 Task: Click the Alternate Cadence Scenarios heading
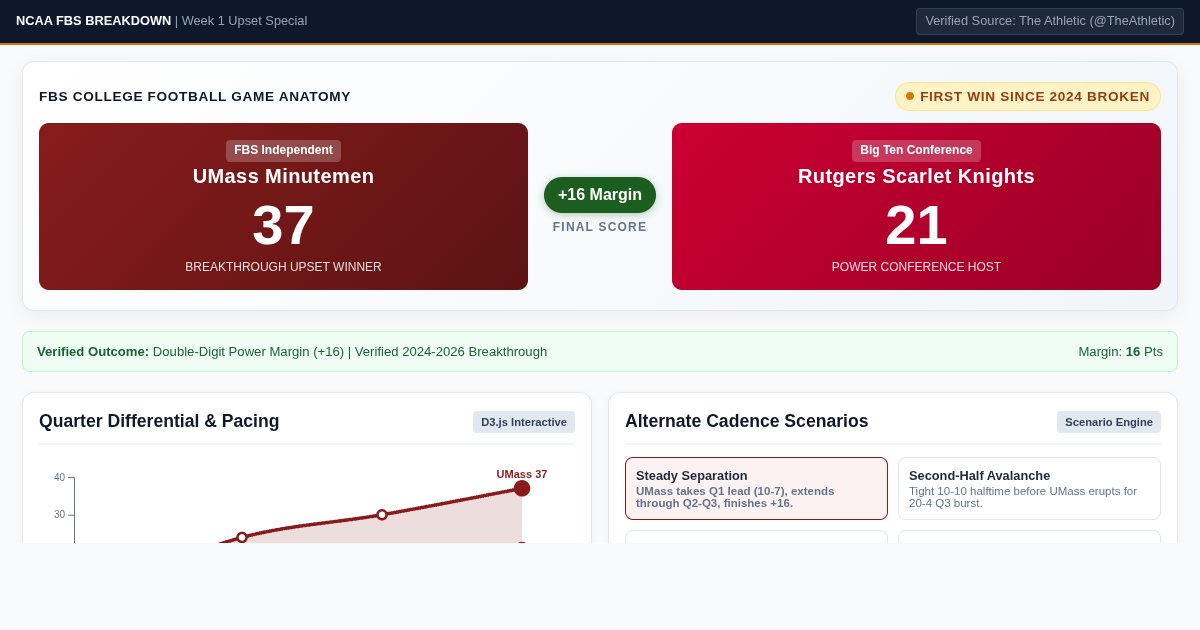pyautogui.click(x=747, y=422)
